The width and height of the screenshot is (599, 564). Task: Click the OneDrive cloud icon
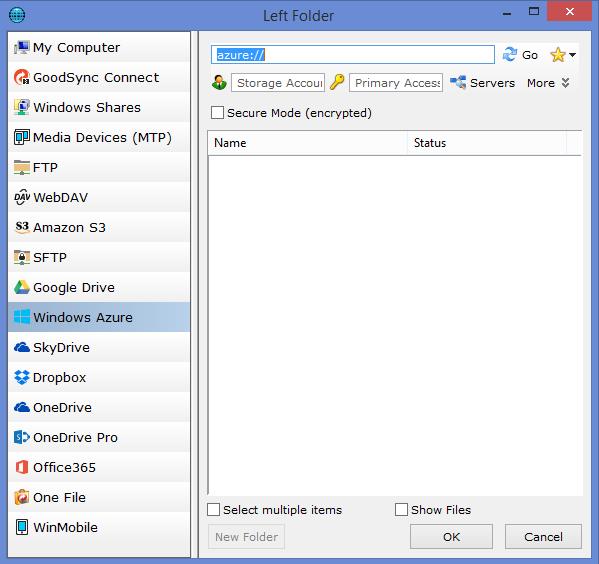coord(21,407)
